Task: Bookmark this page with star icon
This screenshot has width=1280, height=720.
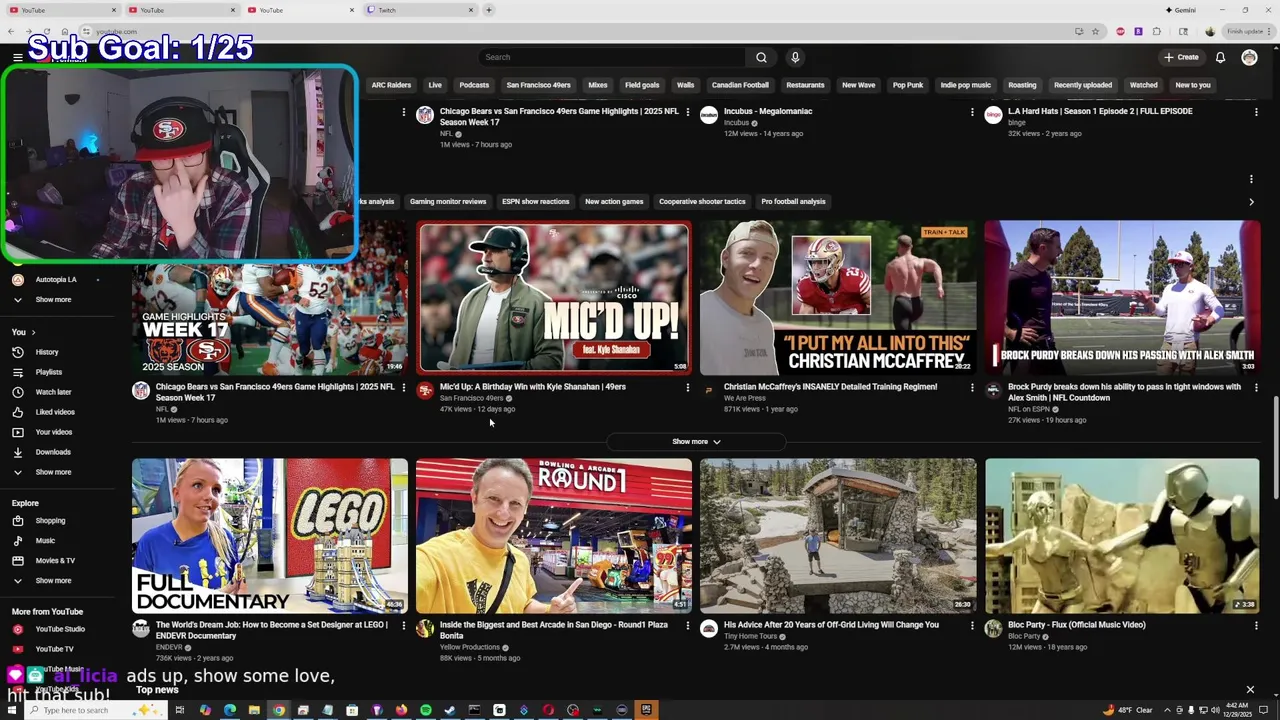Action: coord(1095,31)
